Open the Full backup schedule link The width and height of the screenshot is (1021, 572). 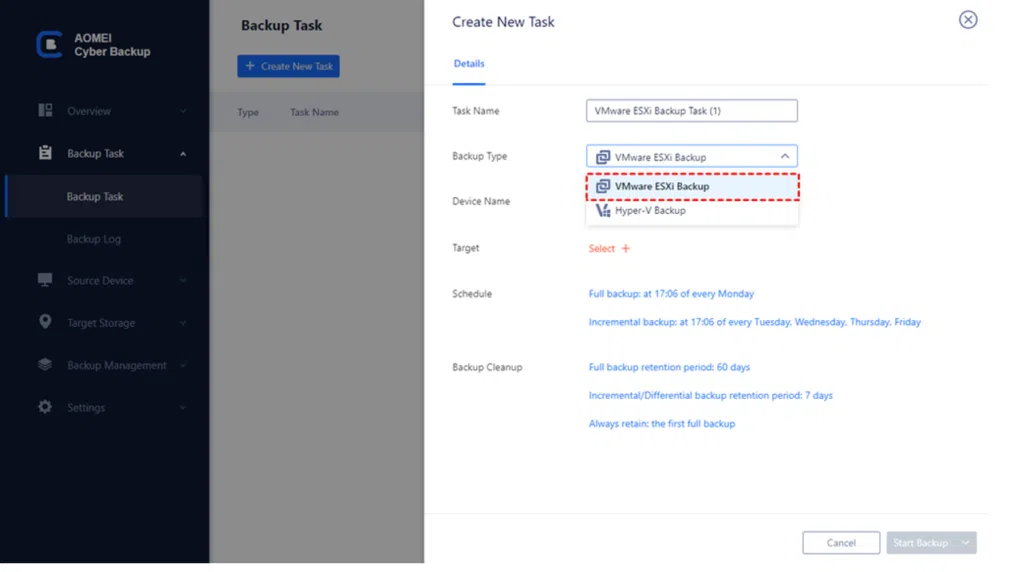[x=671, y=294]
